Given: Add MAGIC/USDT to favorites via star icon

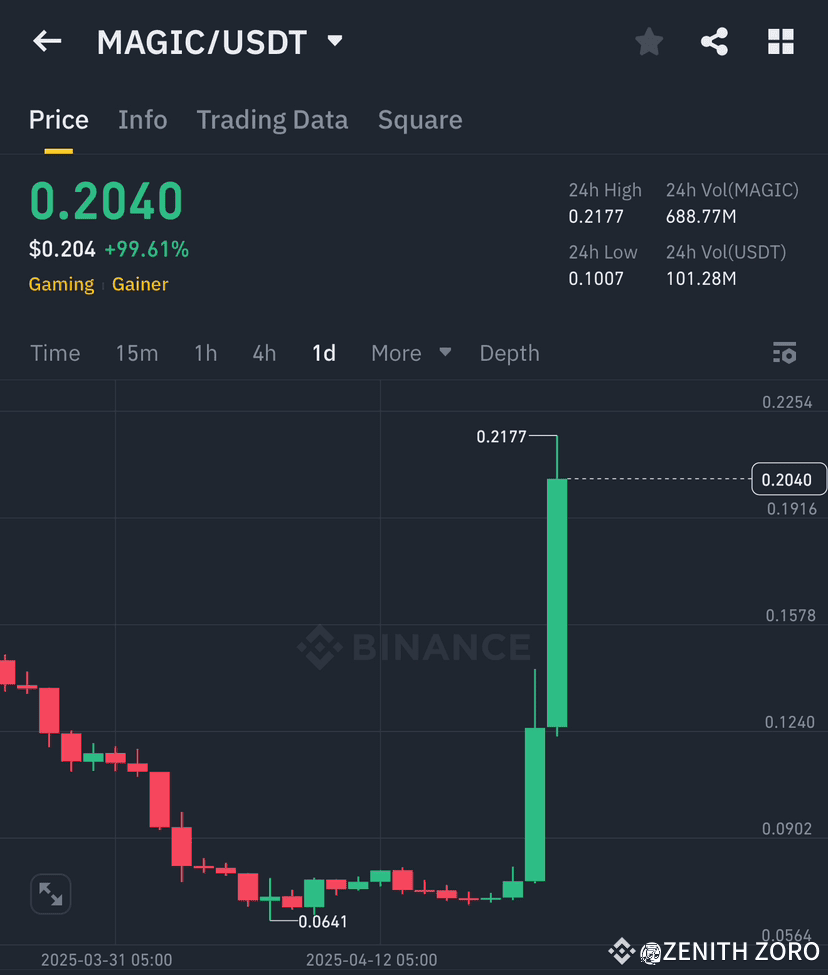Looking at the screenshot, I should (x=648, y=41).
